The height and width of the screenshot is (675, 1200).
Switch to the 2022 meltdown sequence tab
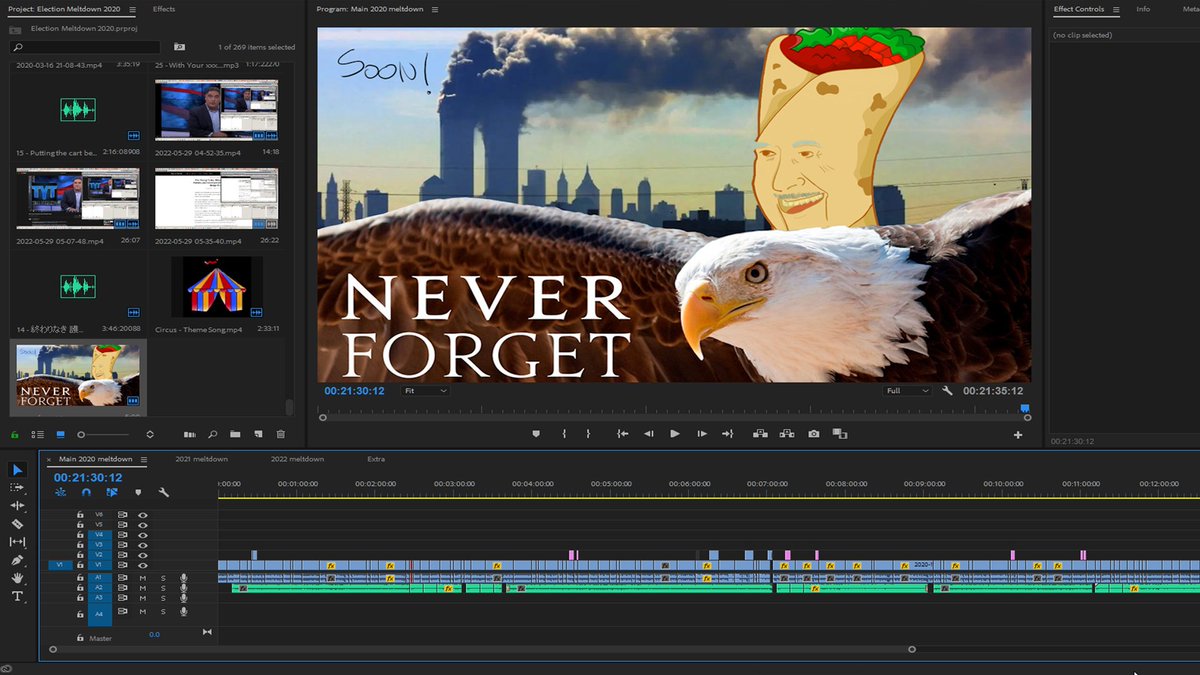click(297, 460)
